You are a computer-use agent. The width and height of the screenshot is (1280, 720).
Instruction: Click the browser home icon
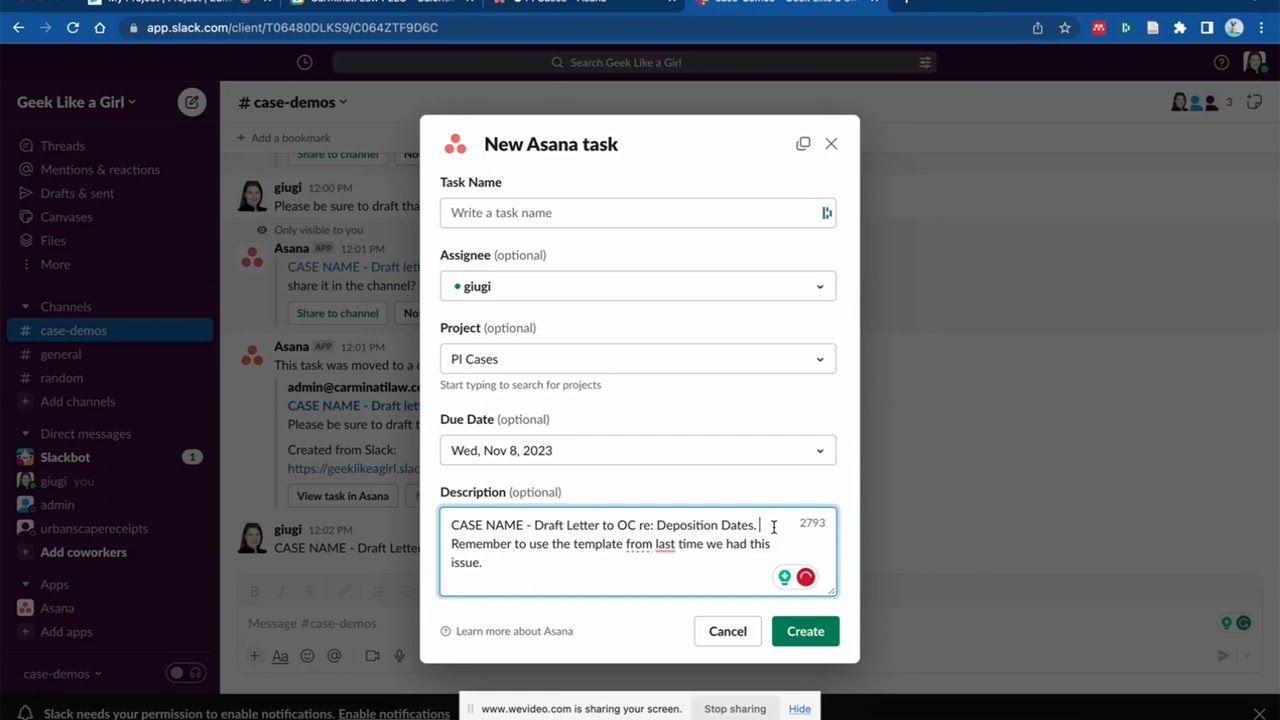100,28
